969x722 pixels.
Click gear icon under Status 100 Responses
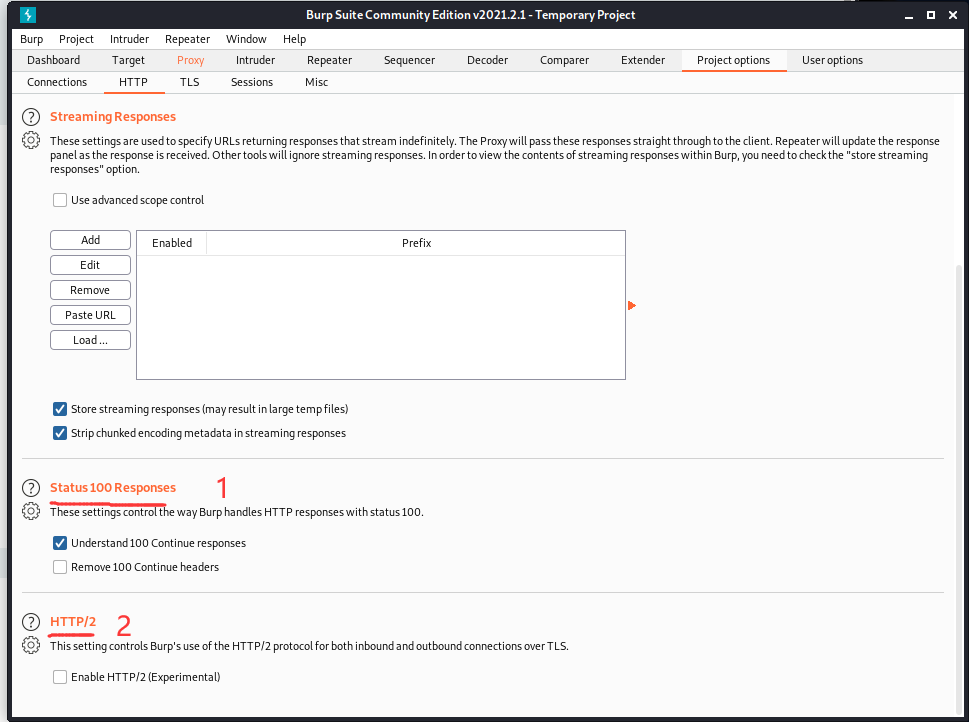pos(31,511)
